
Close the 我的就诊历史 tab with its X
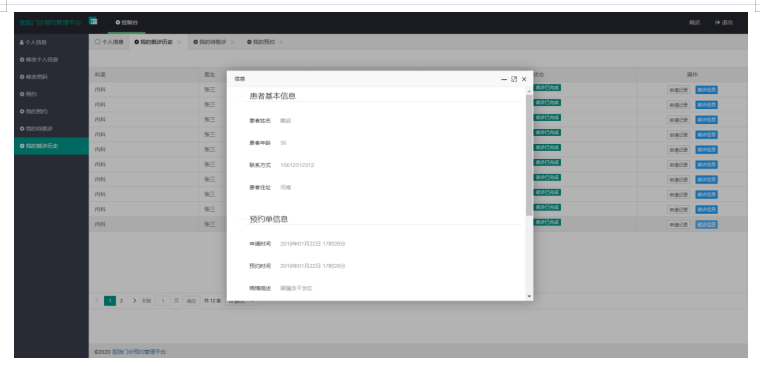click(x=179, y=42)
